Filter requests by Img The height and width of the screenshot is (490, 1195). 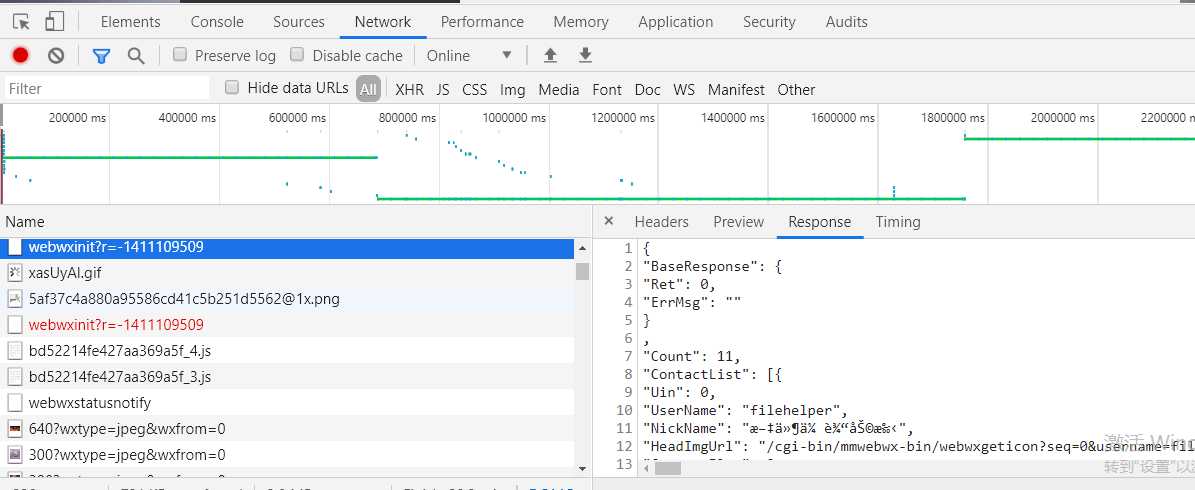coord(512,90)
